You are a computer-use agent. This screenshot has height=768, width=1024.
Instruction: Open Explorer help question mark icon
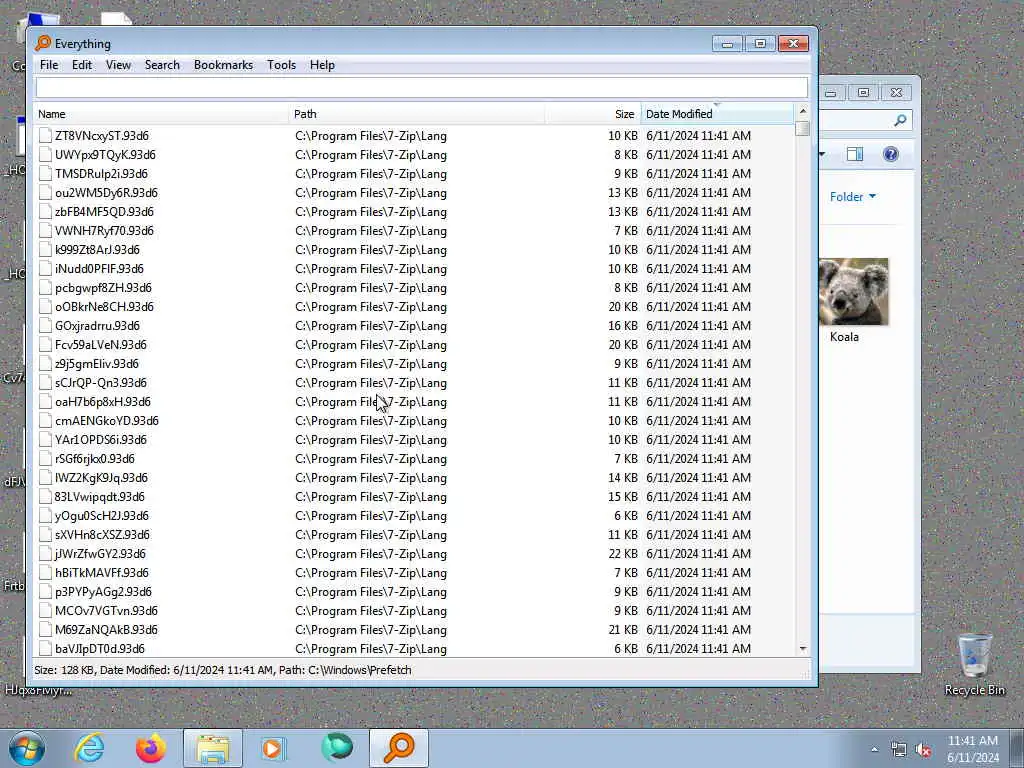(891, 154)
